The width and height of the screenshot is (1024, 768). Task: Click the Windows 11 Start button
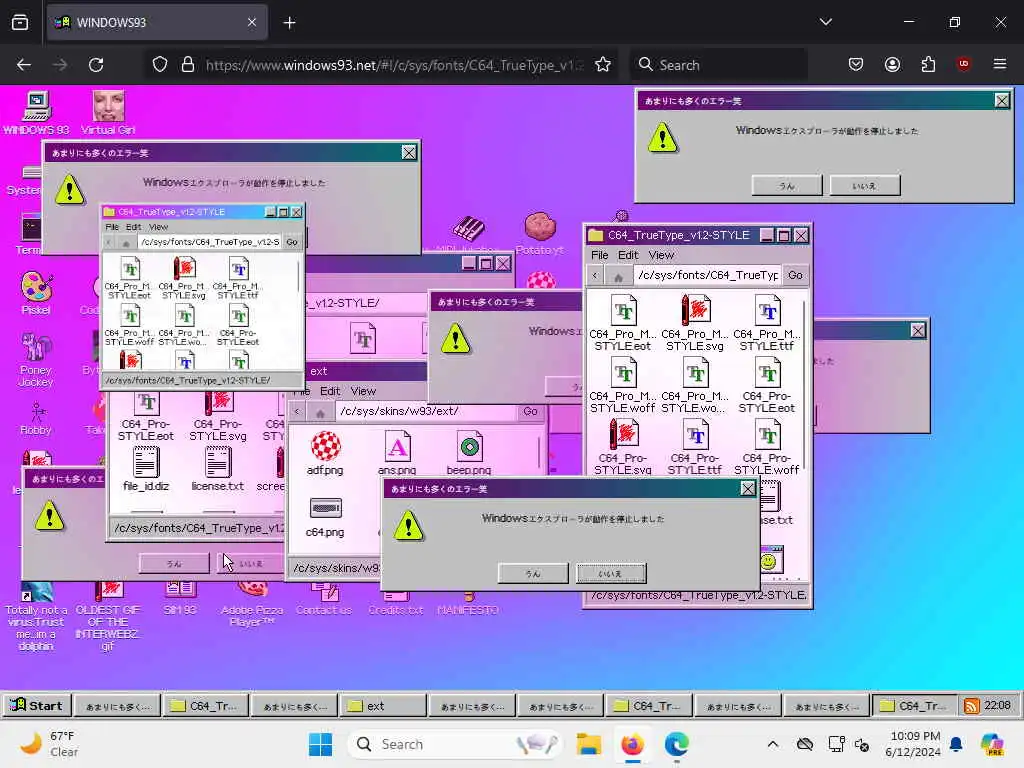[320, 744]
